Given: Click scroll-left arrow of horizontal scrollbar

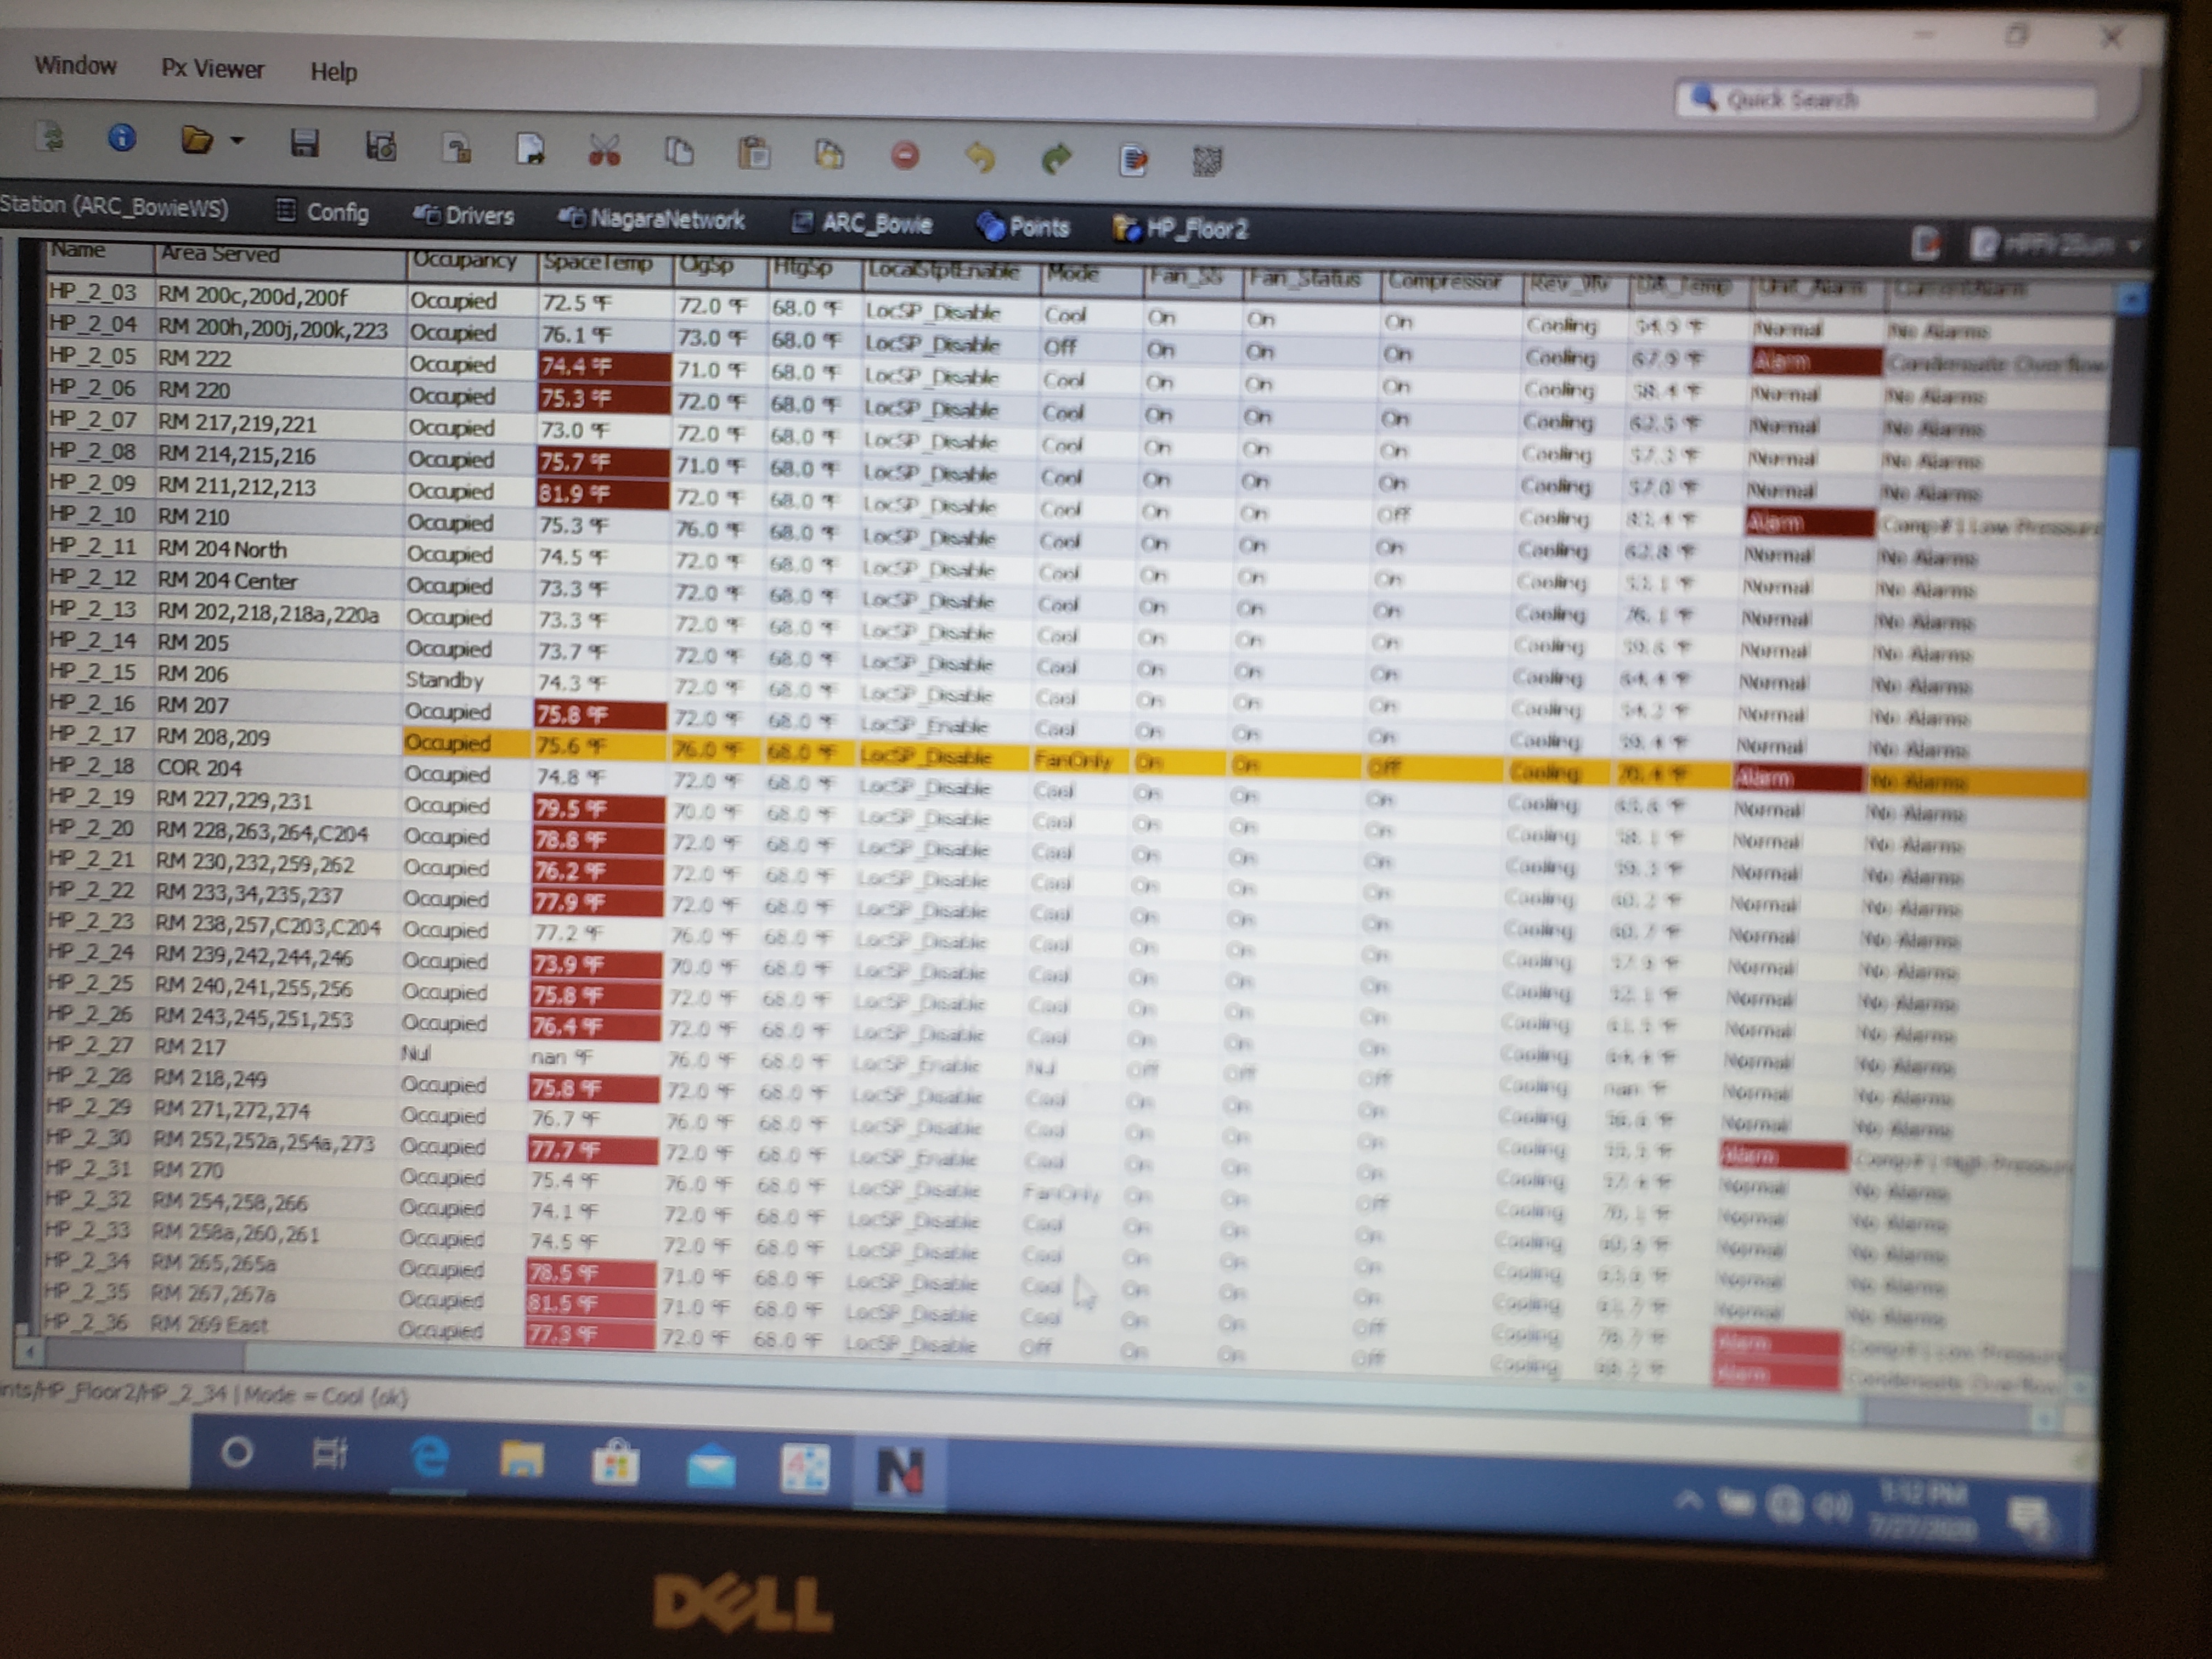Looking at the screenshot, I should pyautogui.click(x=29, y=1352).
